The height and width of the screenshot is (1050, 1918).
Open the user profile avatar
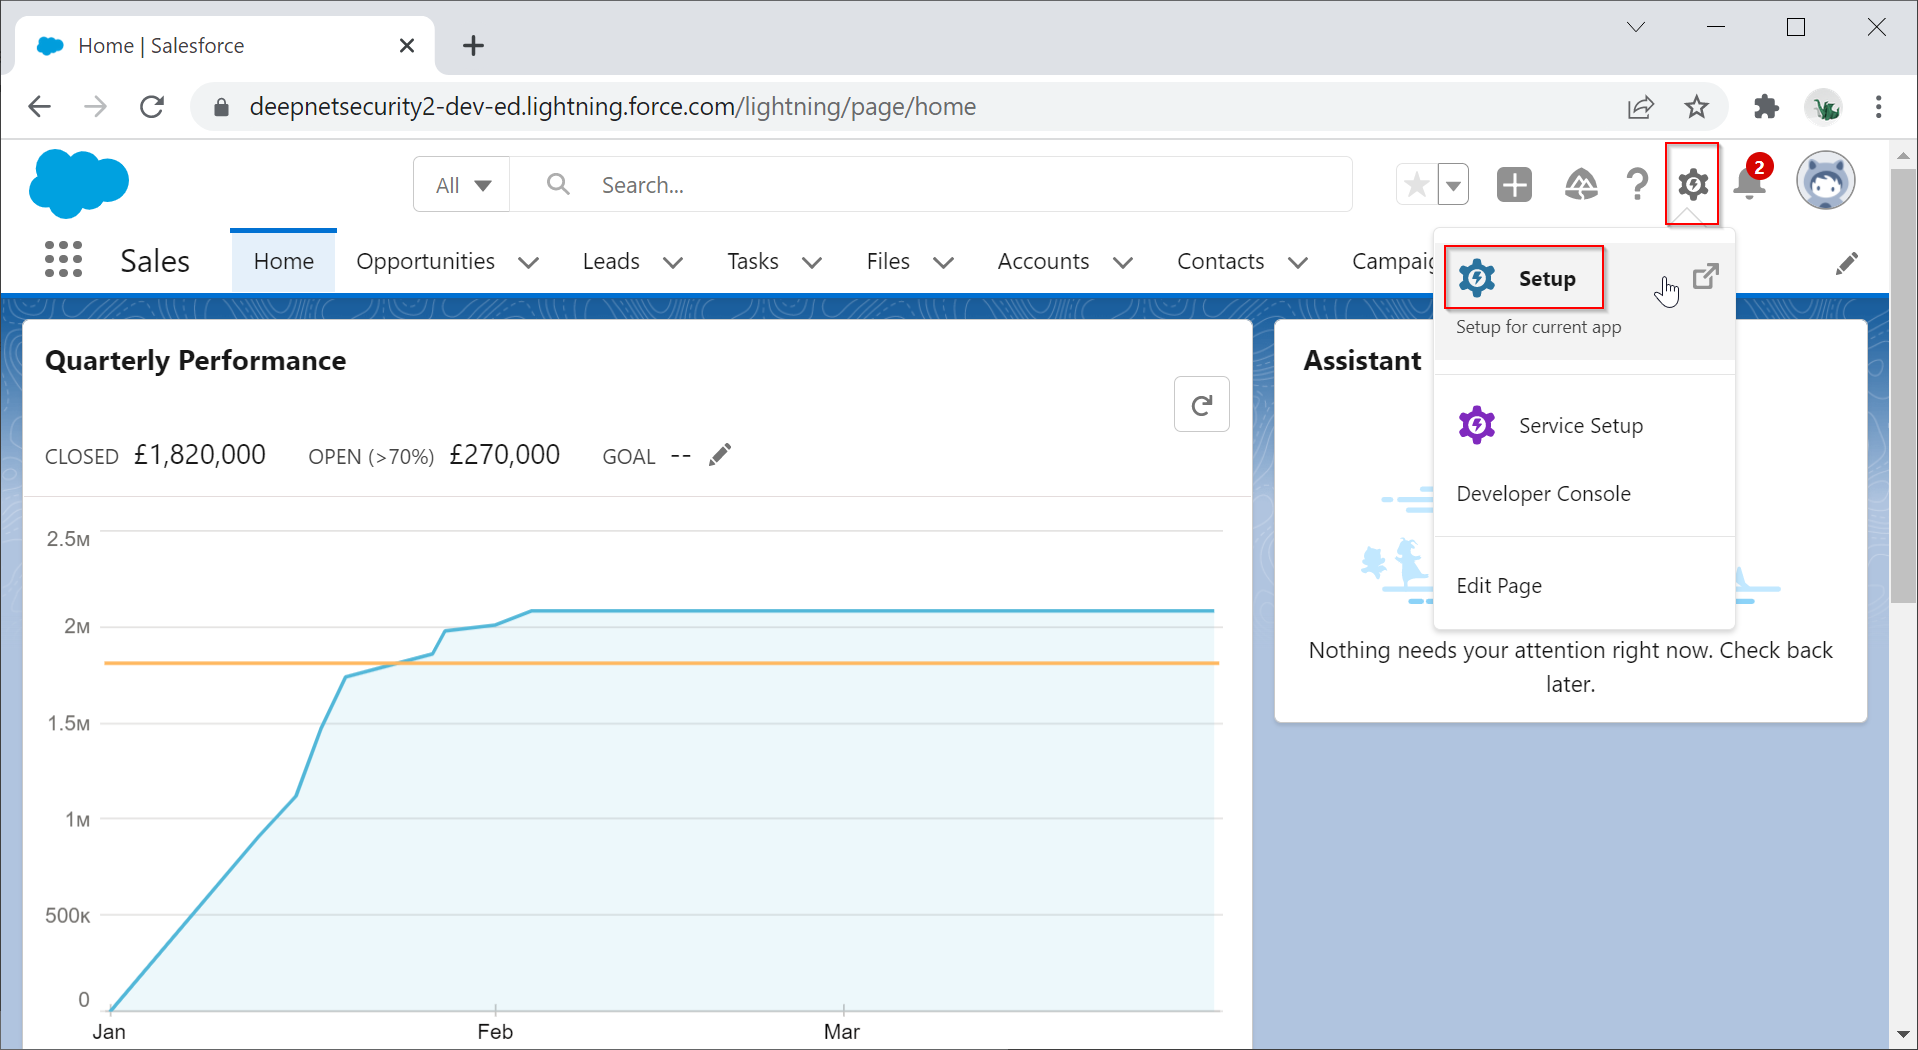[x=1825, y=182]
